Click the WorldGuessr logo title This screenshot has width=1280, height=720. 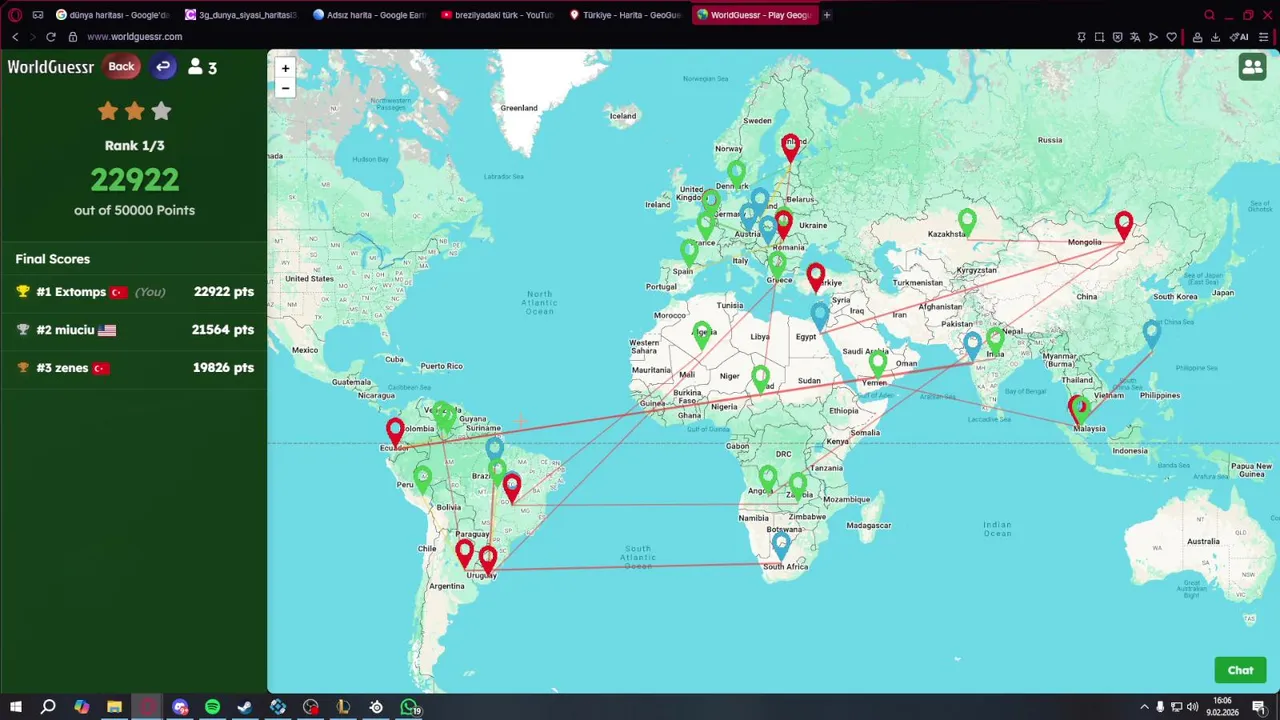click(x=51, y=67)
